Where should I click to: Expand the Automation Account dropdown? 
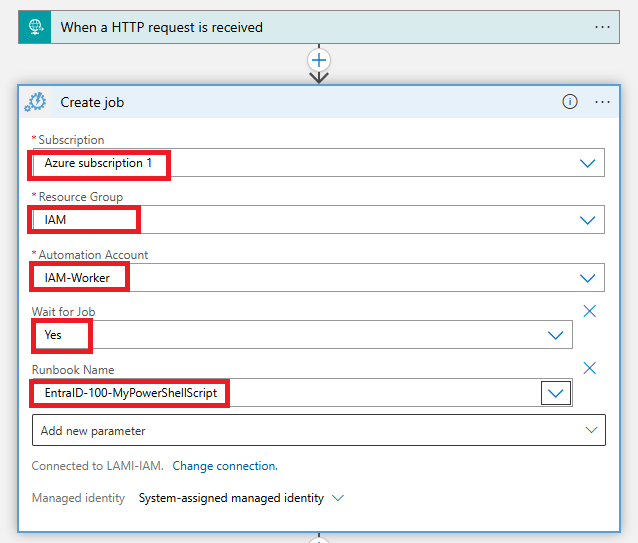click(x=587, y=278)
